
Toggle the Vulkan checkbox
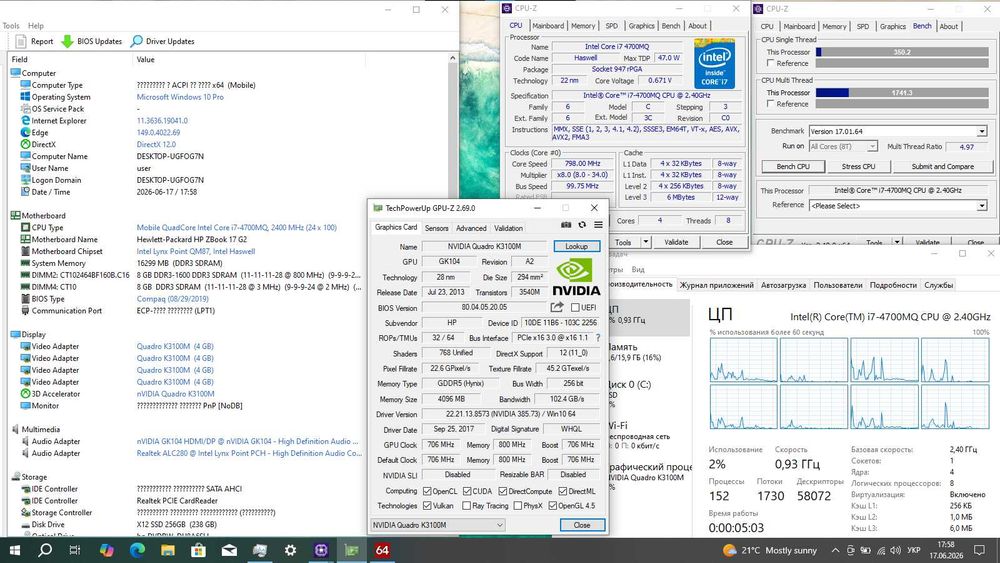tap(427, 506)
